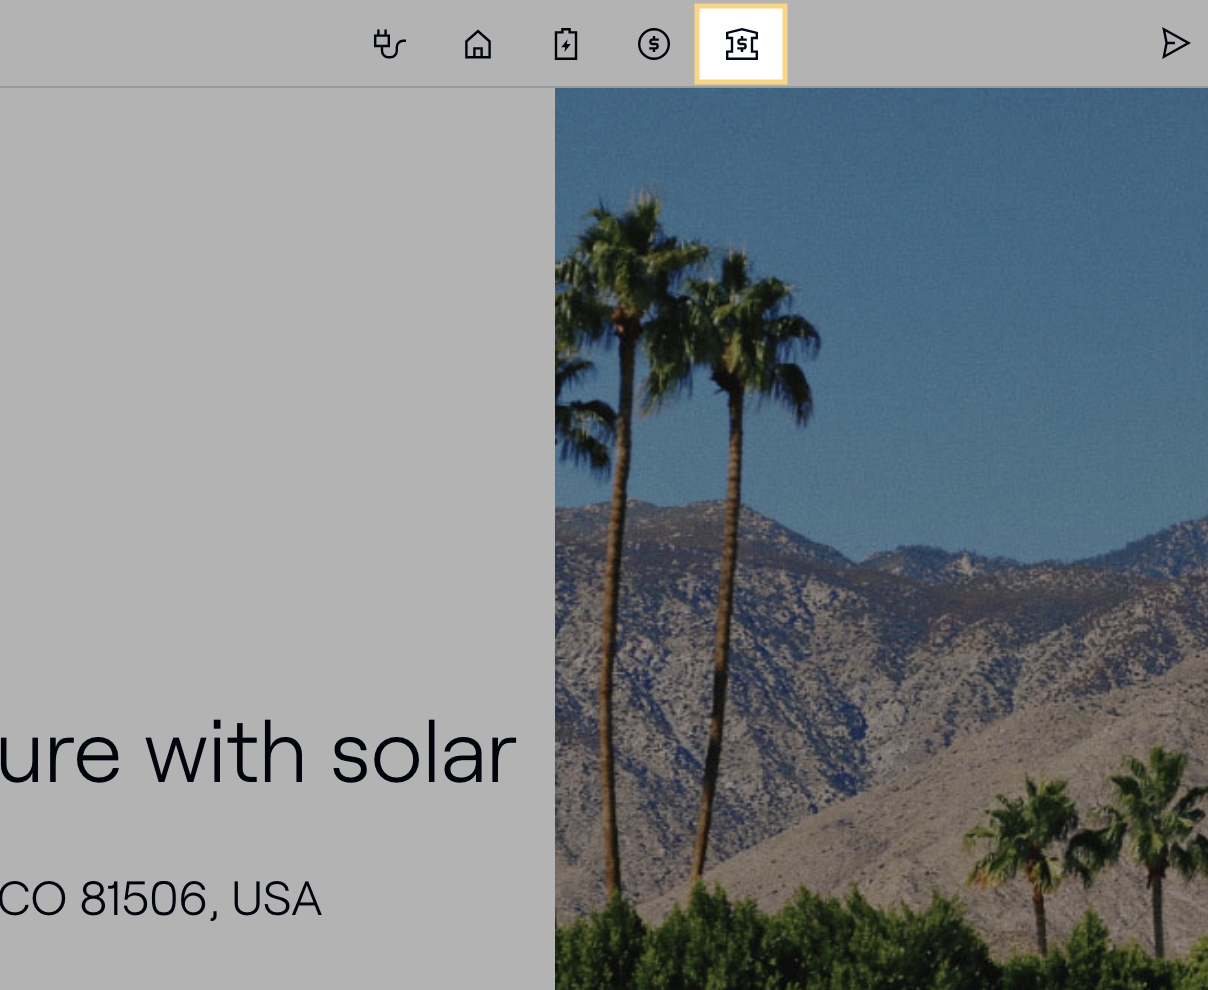The image size is (1208, 990).
Task: Click the "CO" state abbreviation
Action: point(34,899)
